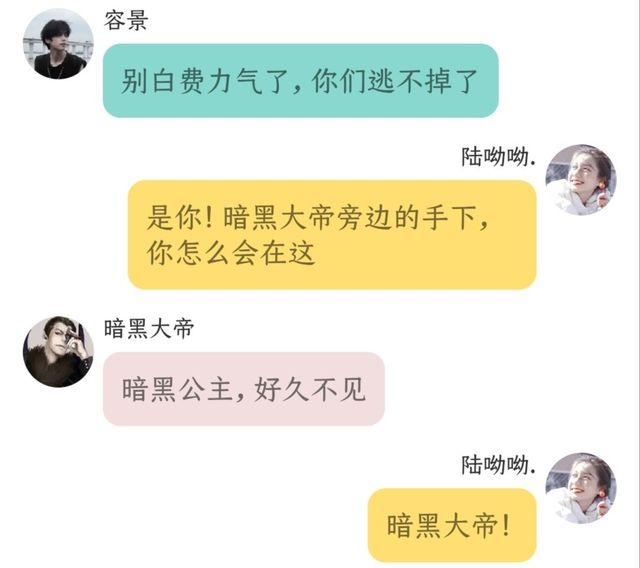
Task: Open 容景's profile avatar
Action: point(58,44)
